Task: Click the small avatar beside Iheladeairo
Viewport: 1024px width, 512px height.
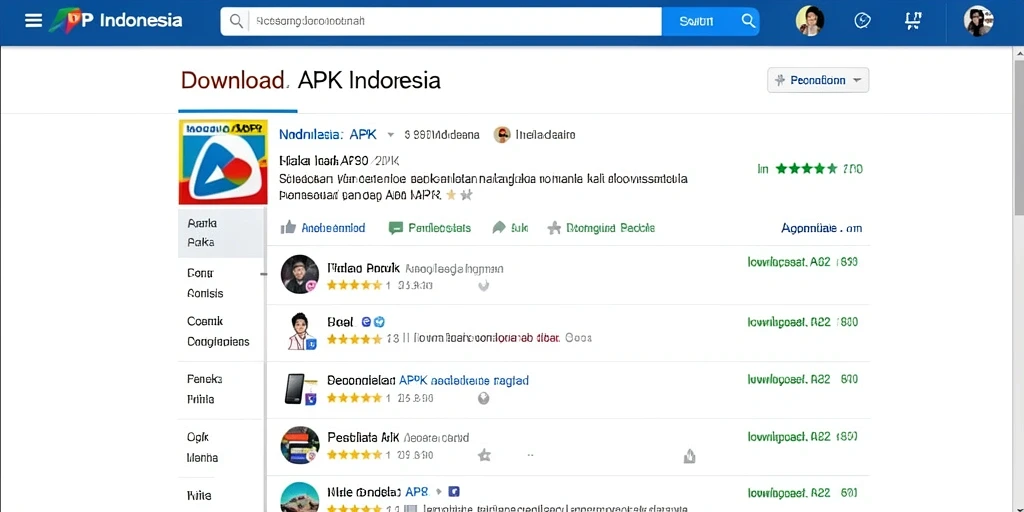Action: [x=502, y=135]
